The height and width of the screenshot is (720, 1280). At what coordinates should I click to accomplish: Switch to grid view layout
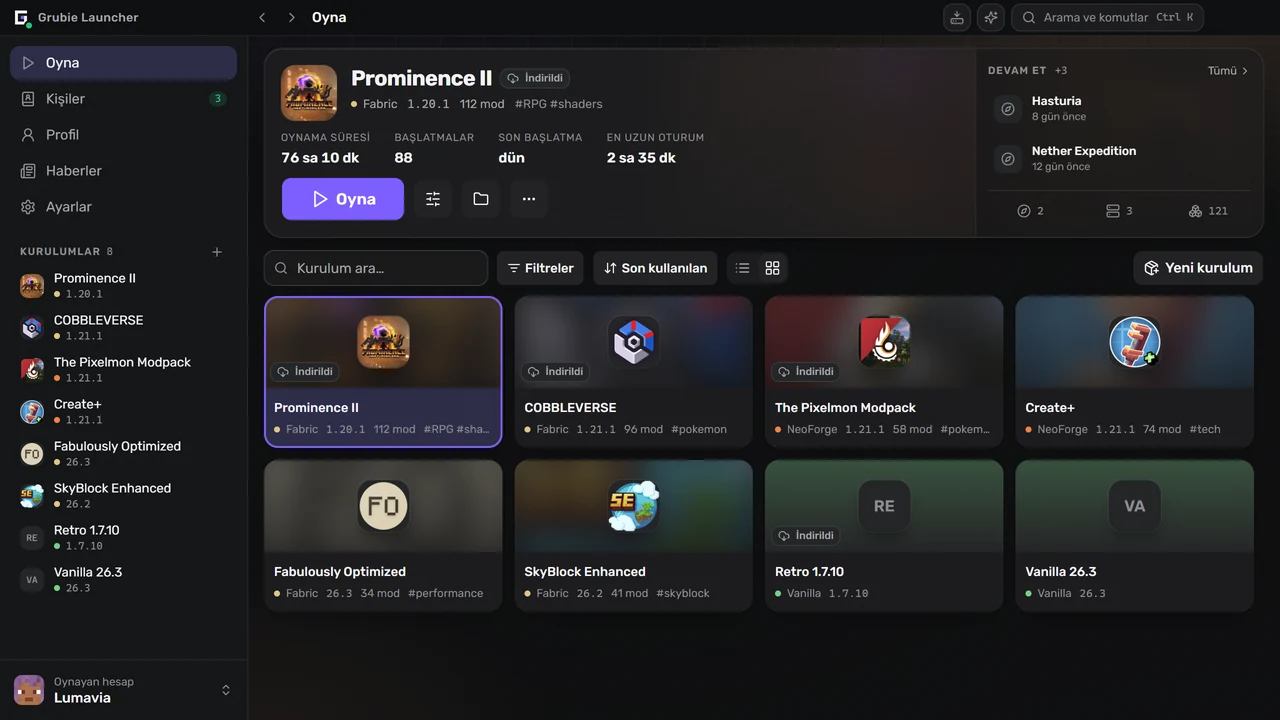tap(772, 268)
